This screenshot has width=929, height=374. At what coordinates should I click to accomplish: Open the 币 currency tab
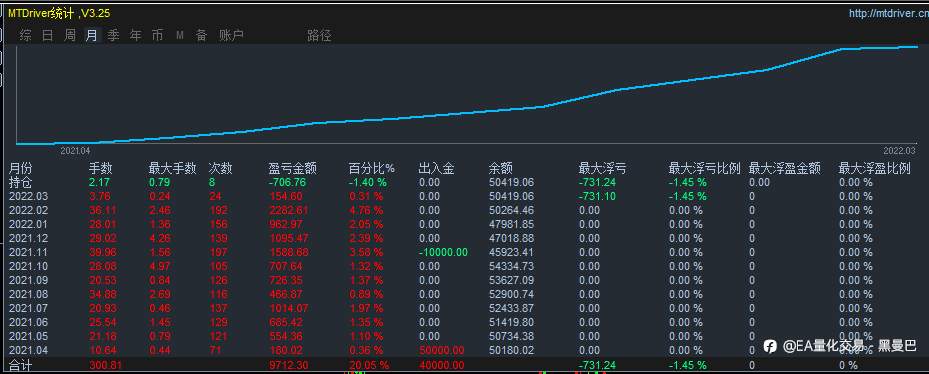158,36
